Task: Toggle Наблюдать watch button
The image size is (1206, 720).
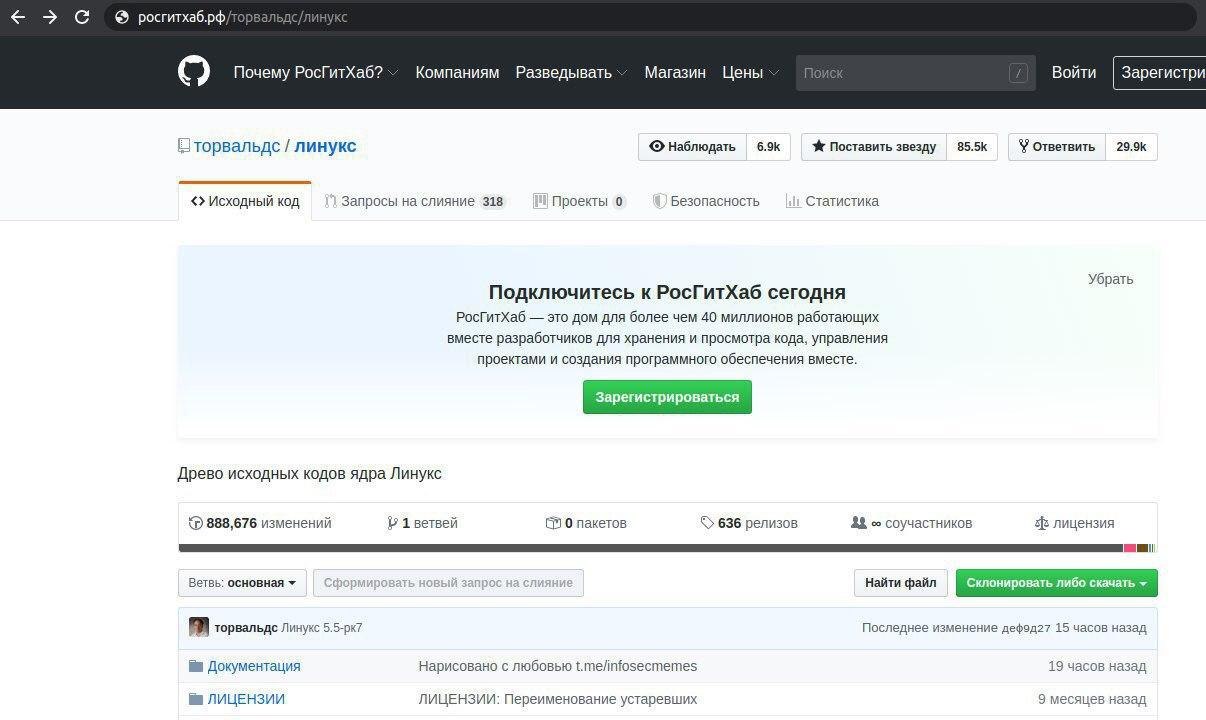Action: click(692, 147)
